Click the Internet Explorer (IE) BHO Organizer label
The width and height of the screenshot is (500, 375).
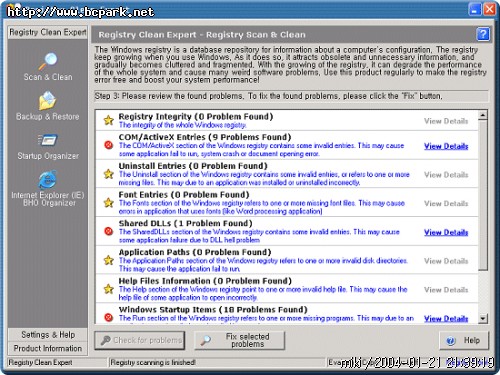48,199
